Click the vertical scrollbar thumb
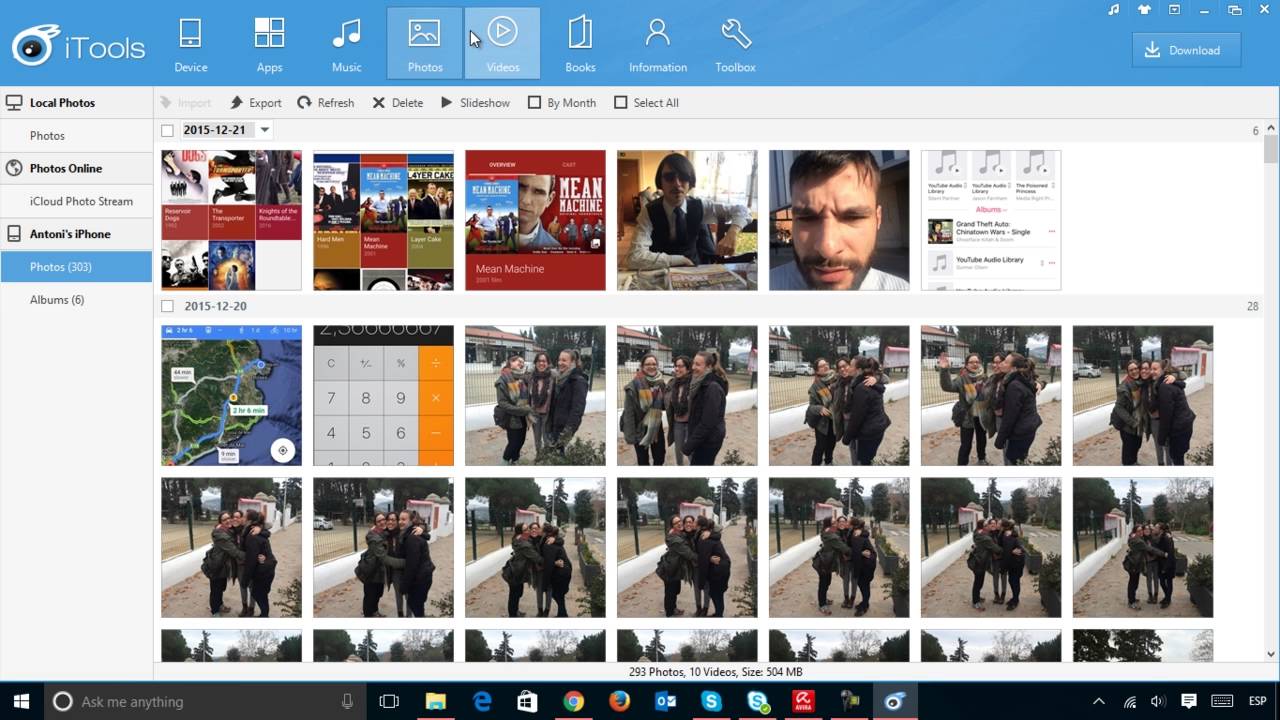The image size is (1280, 720). tap(1271, 149)
